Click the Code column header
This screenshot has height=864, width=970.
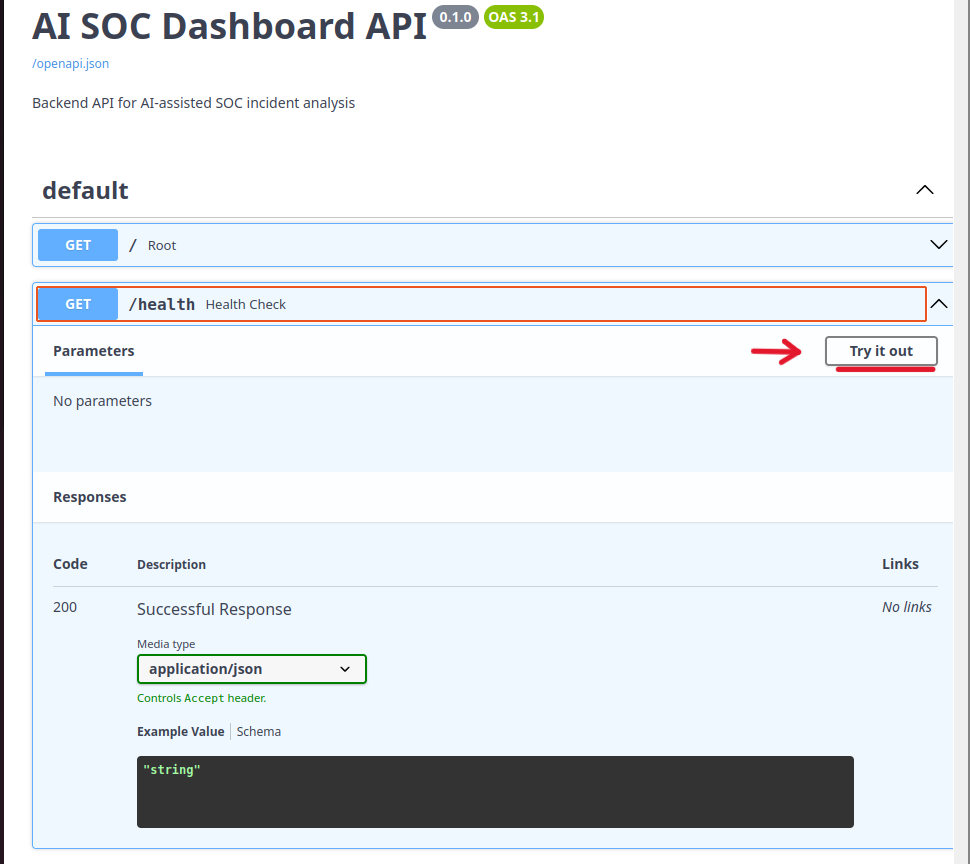(71, 564)
